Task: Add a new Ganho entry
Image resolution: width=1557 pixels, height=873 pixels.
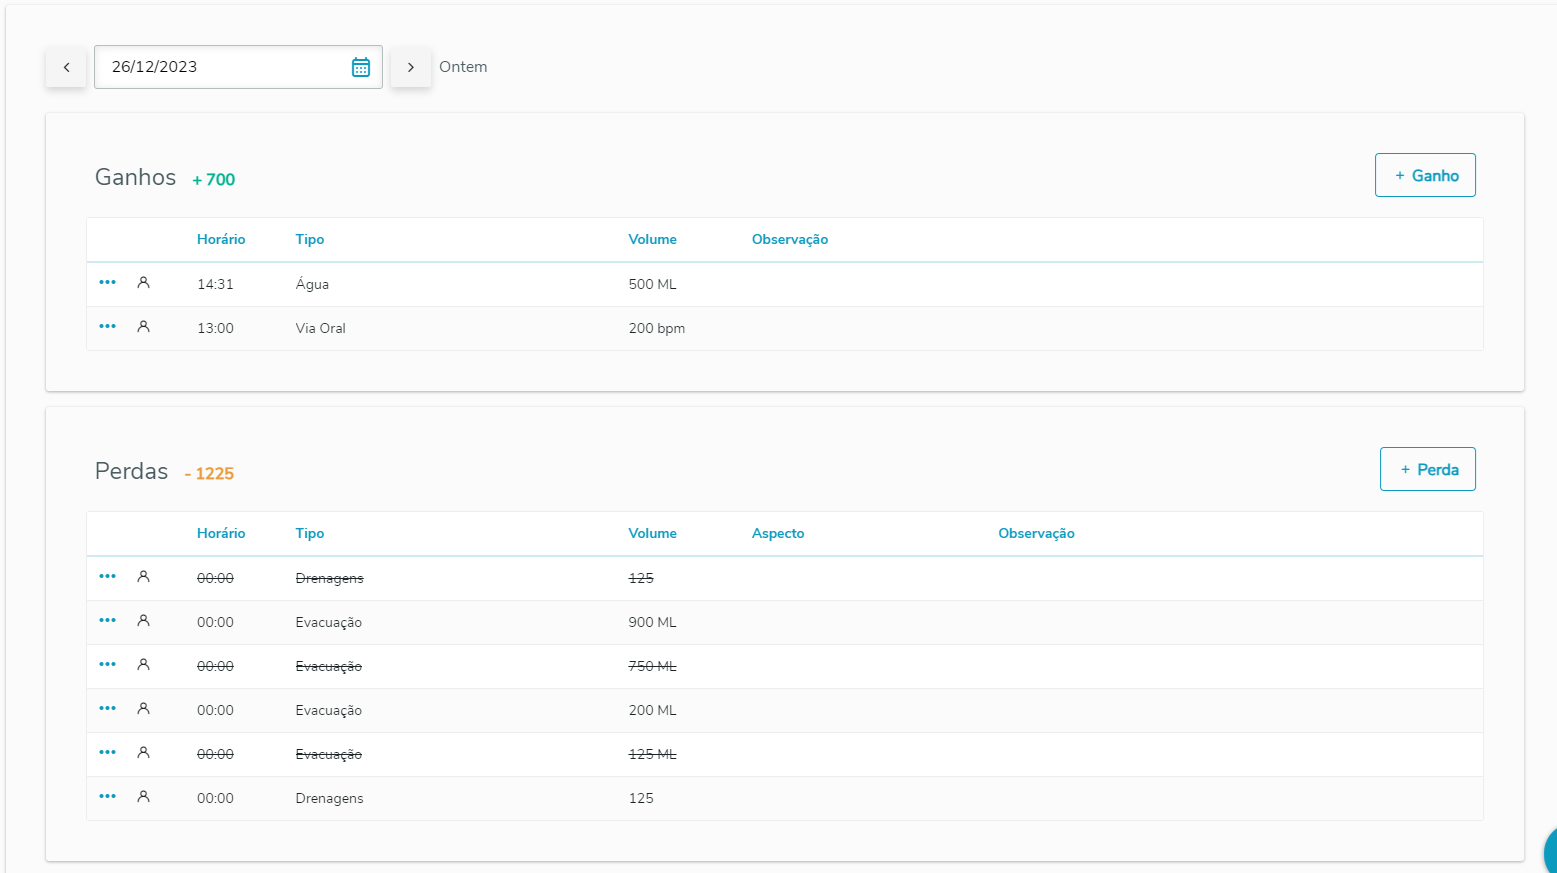Action: (x=1424, y=175)
